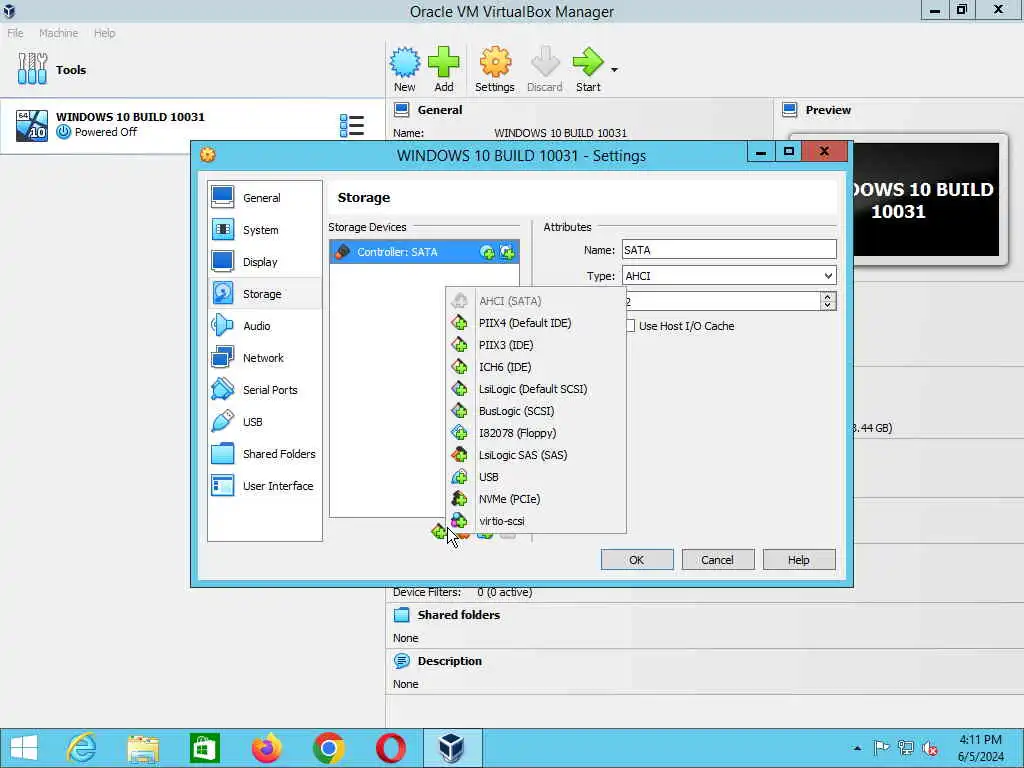This screenshot has height=768, width=1024.
Task: Choose virtio-scsi controller
Action: pos(536,521)
